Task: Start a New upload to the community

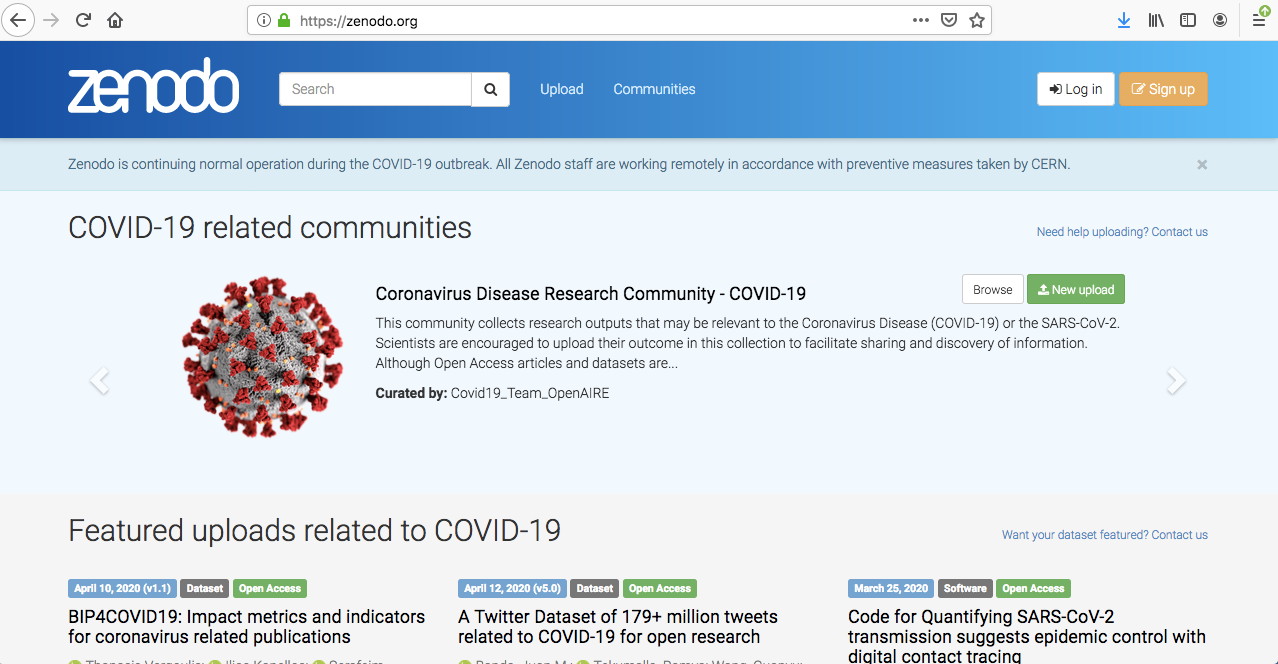Action: tap(1076, 289)
